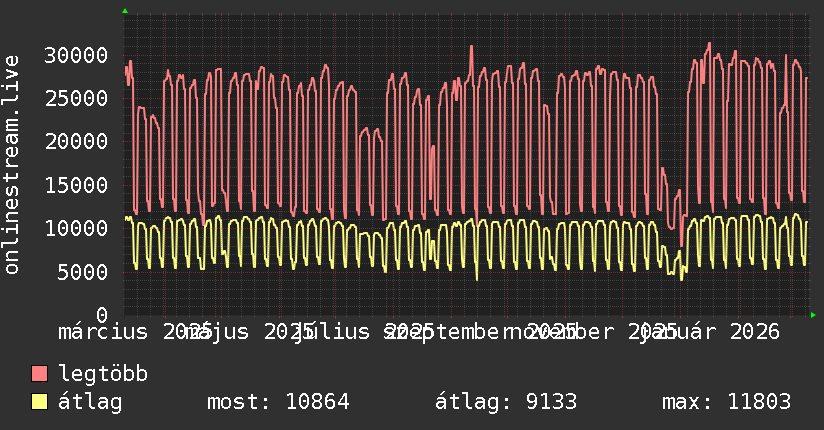Click the onlinestream.live vertical axis title
The image size is (824, 430).
12,165
